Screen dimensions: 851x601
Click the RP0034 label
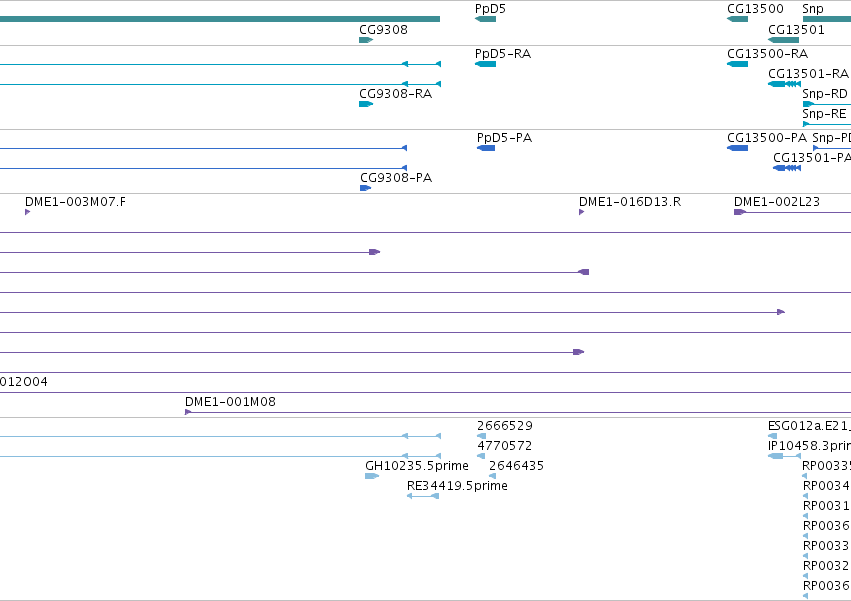825,485
